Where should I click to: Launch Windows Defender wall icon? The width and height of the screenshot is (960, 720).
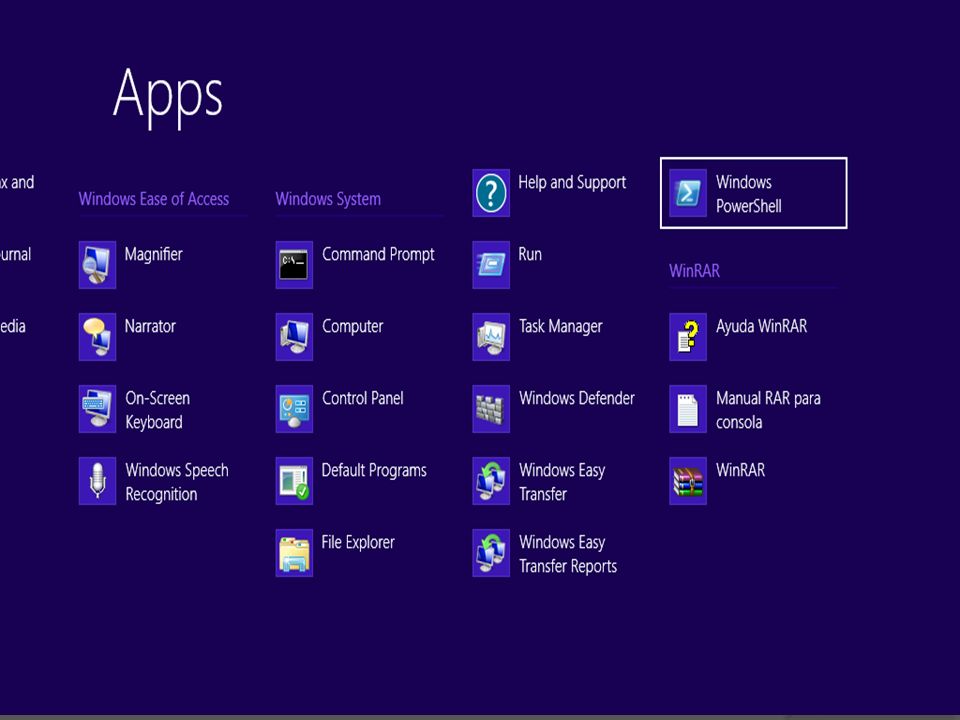[x=491, y=408]
